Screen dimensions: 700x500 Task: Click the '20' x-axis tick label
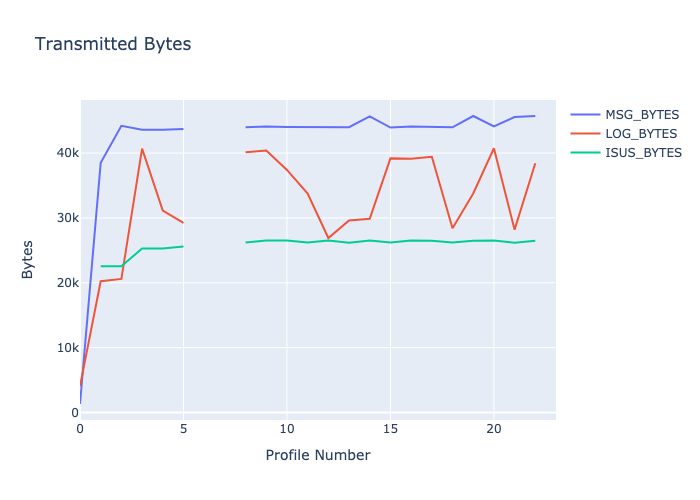click(x=493, y=428)
